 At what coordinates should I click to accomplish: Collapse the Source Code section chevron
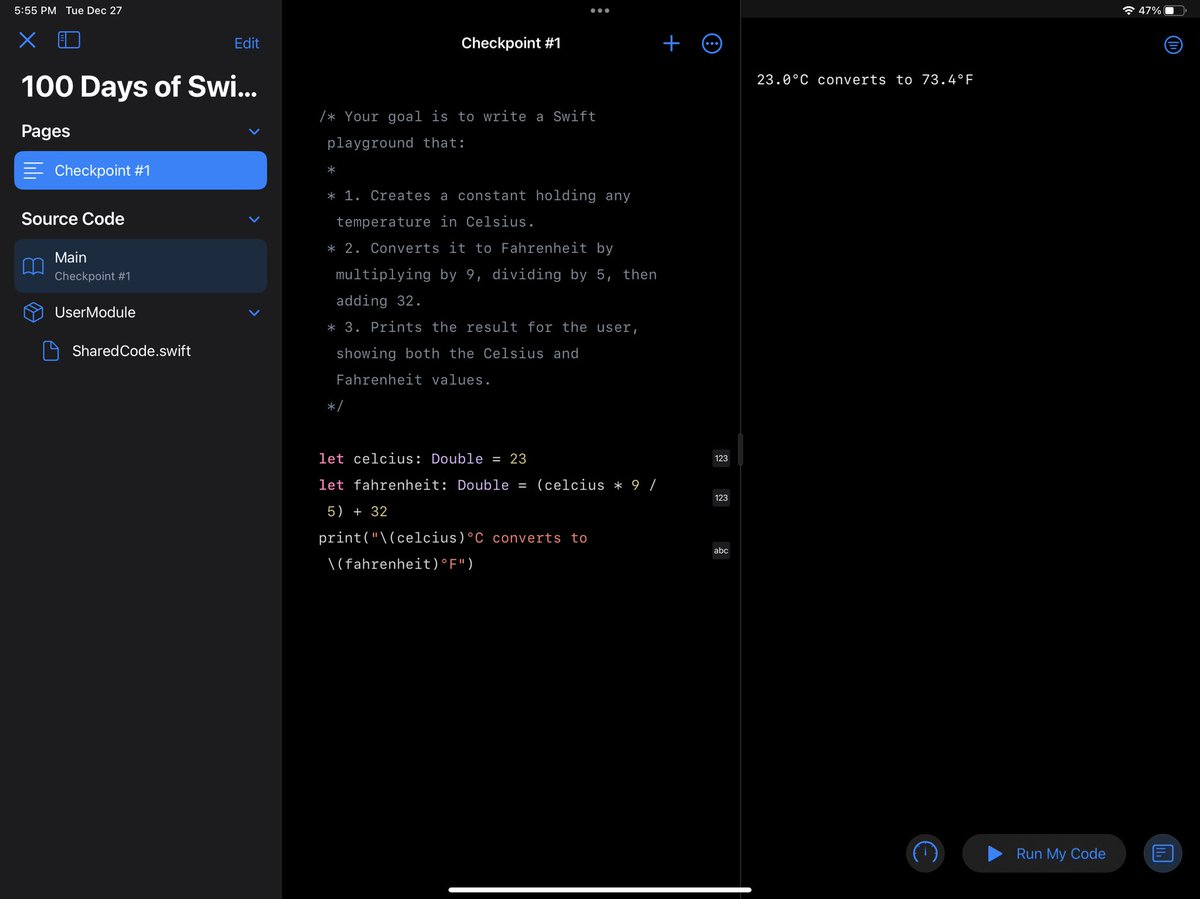(x=254, y=219)
